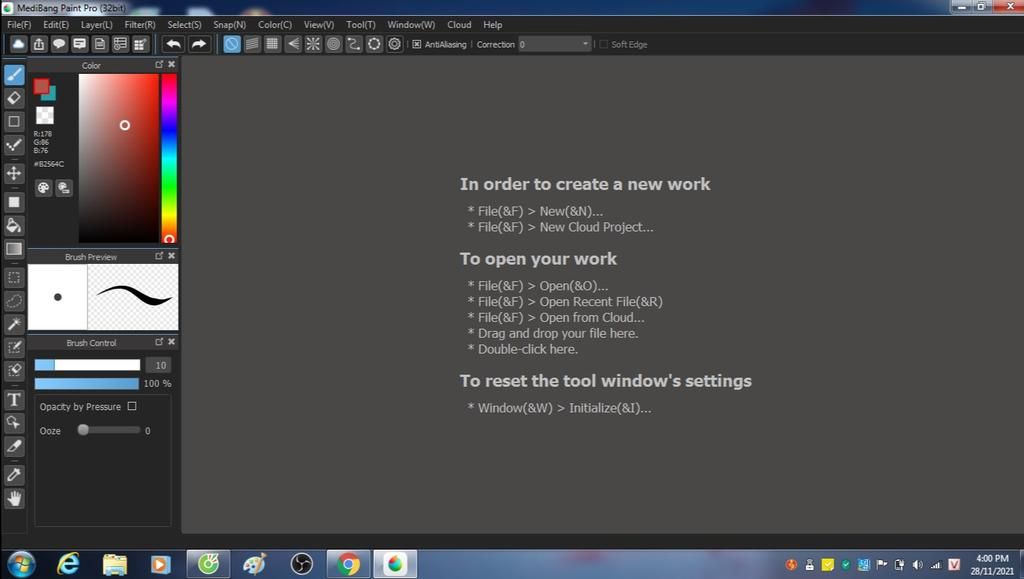Open Google Chrome from the taskbar
This screenshot has width=1024, height=579.
[x=348, y=563]
